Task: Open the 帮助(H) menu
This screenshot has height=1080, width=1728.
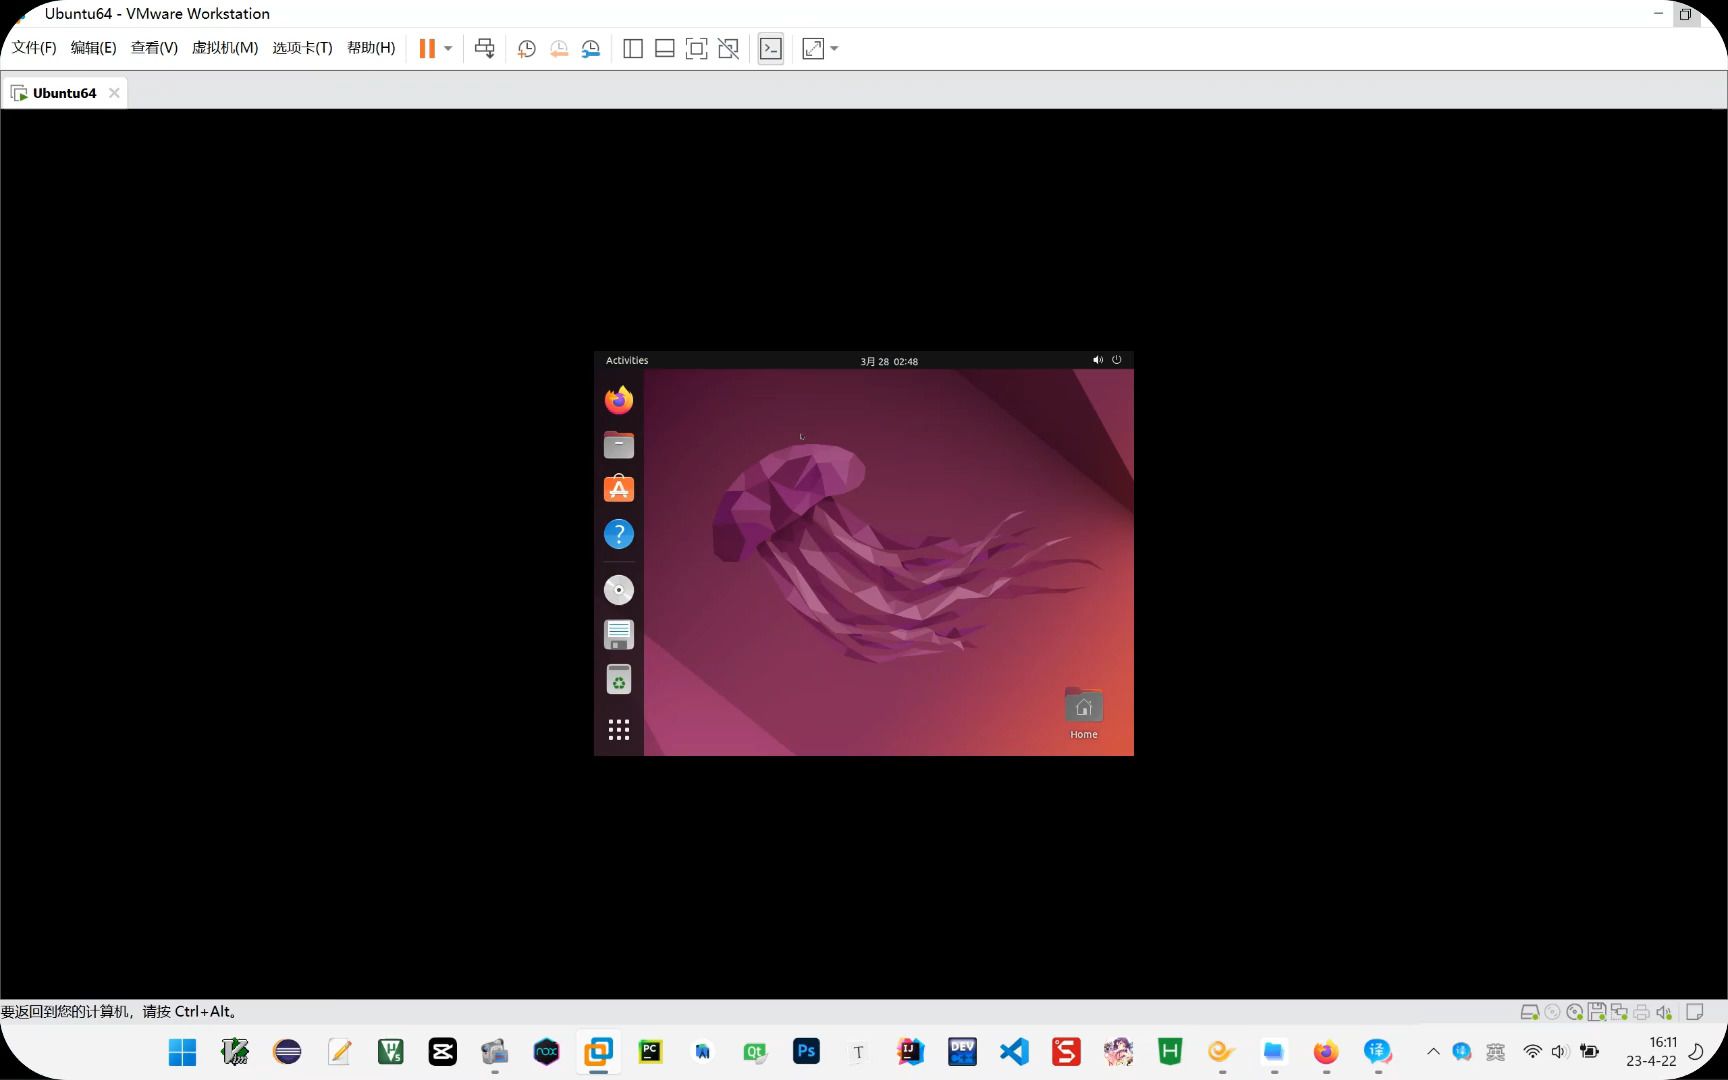Action: [x=371, y=48]
